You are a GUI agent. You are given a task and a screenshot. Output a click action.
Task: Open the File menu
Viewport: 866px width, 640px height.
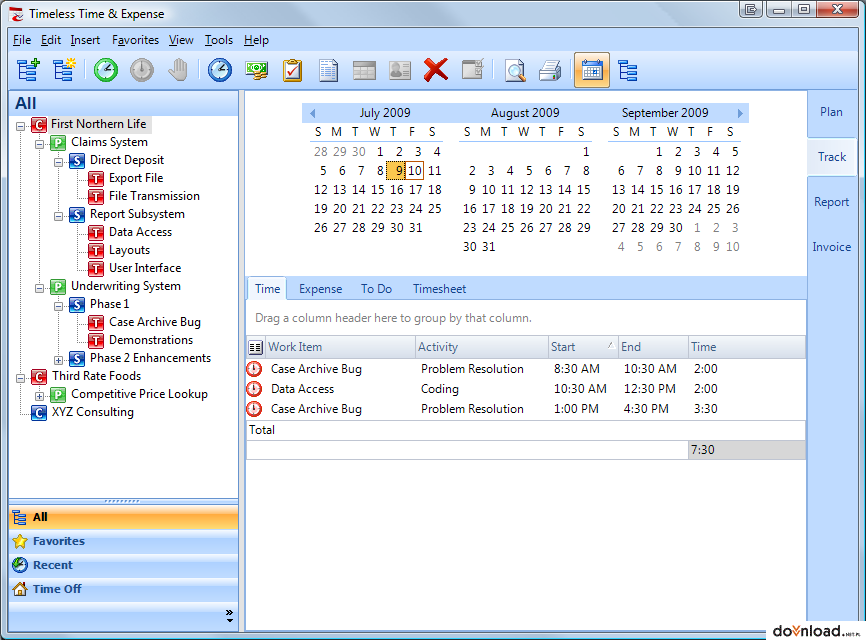coord(22,40)
